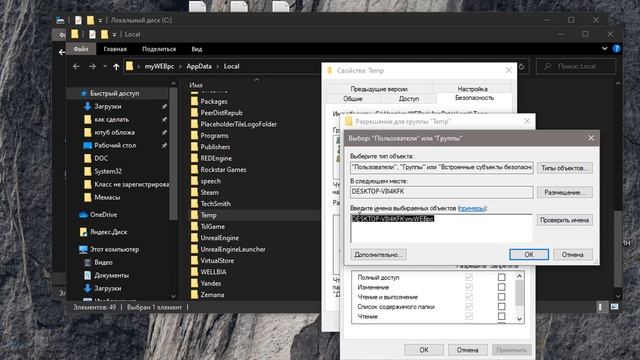The image size is (640, 360).
Task: Select Быстрый доступ star icon in sidebar
Action: [x=84, y=93]
